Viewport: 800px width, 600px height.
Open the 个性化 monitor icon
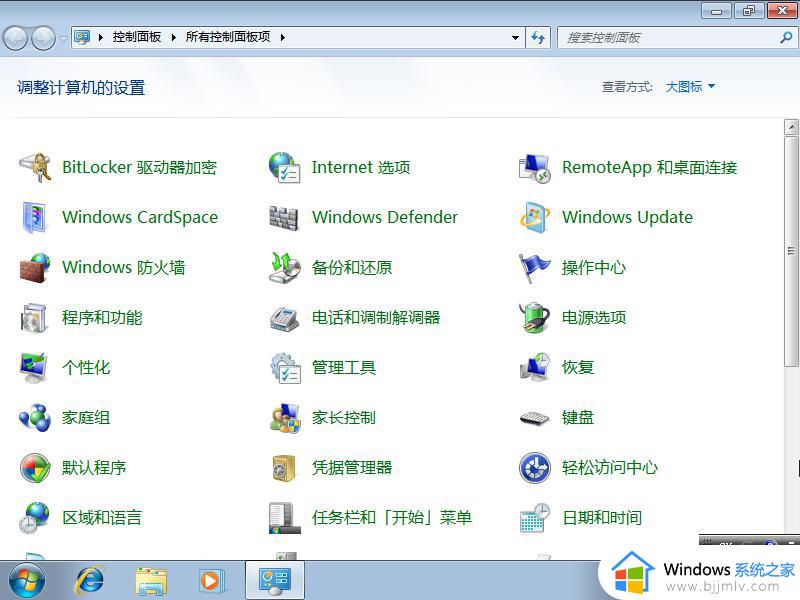(35, 367)
